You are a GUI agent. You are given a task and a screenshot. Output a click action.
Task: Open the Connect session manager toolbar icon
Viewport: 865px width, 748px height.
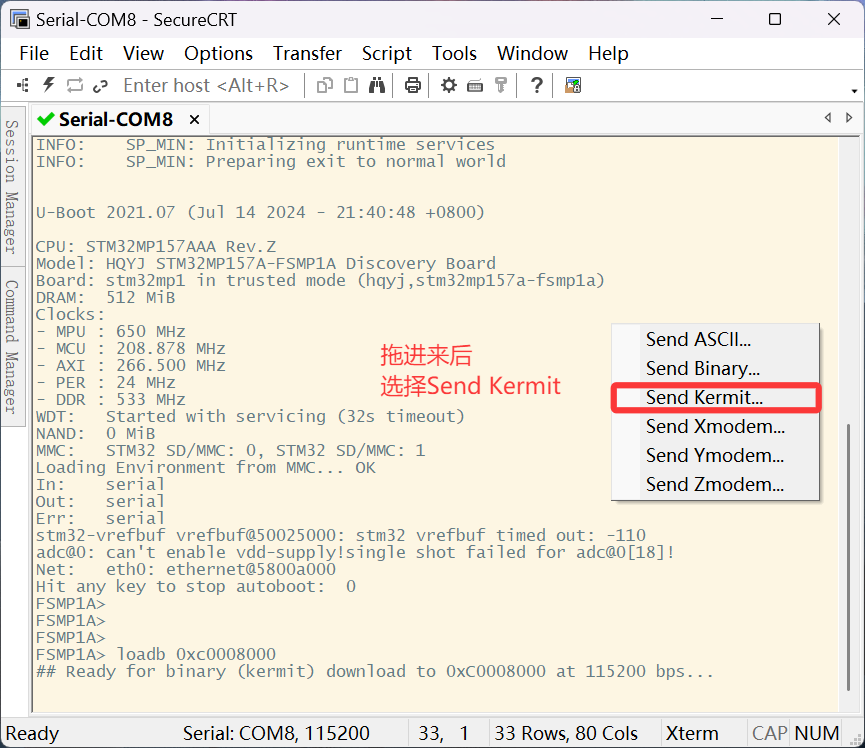(23, 86)
